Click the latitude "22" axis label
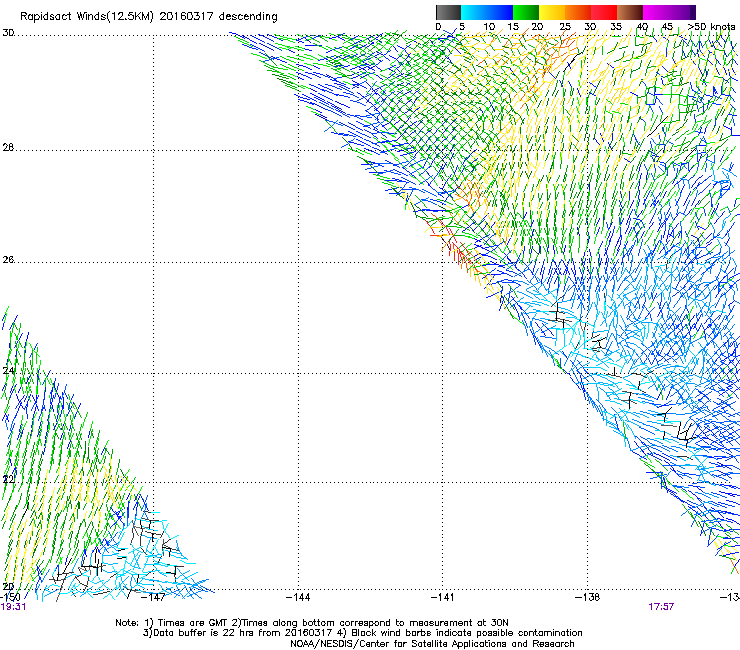The image size is (740, 650). tap(8, 480)
